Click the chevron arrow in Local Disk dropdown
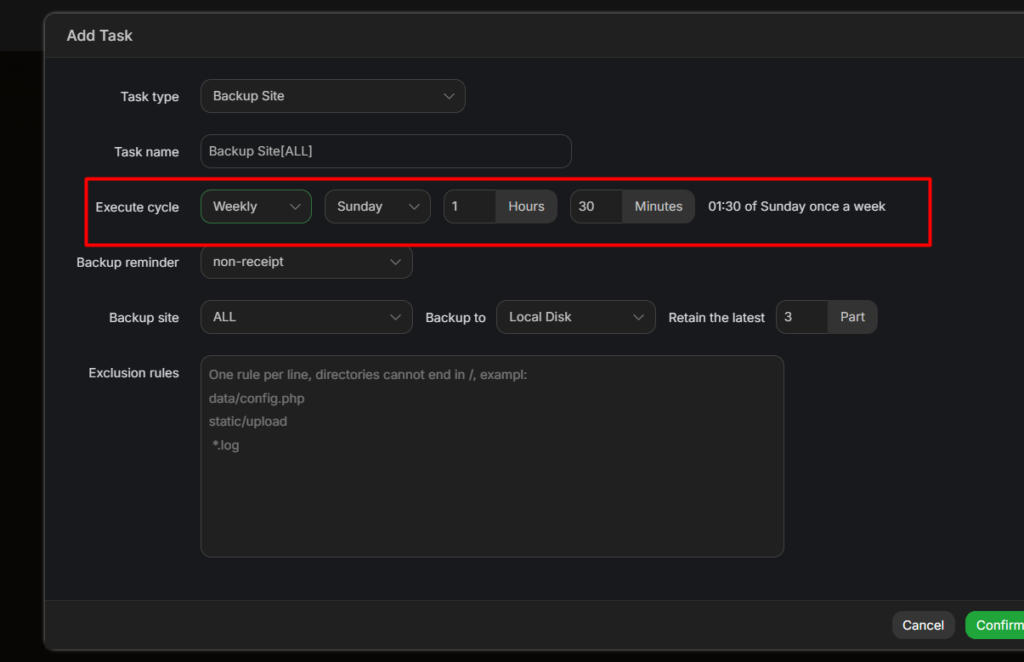The image size is (1024, 662). (638, 317)
